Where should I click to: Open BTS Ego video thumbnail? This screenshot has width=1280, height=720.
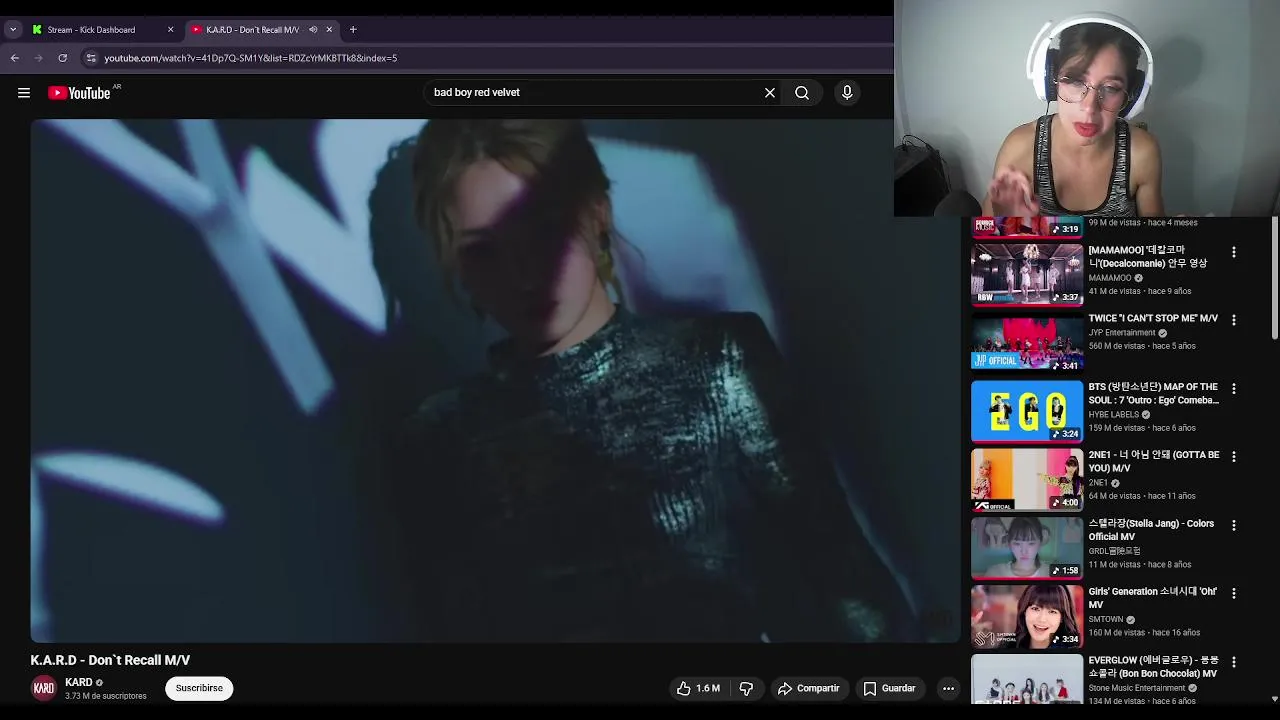pos(1027,411)
